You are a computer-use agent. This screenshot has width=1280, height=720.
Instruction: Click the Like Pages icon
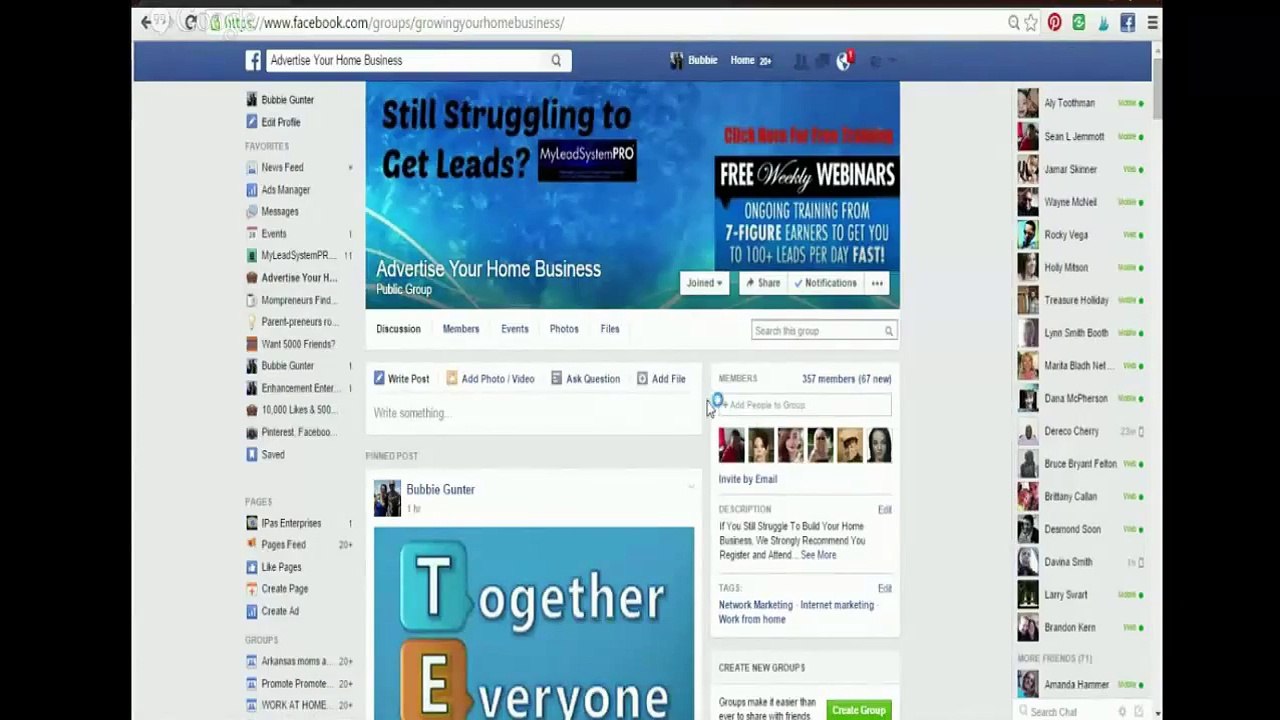click(252, 567)
